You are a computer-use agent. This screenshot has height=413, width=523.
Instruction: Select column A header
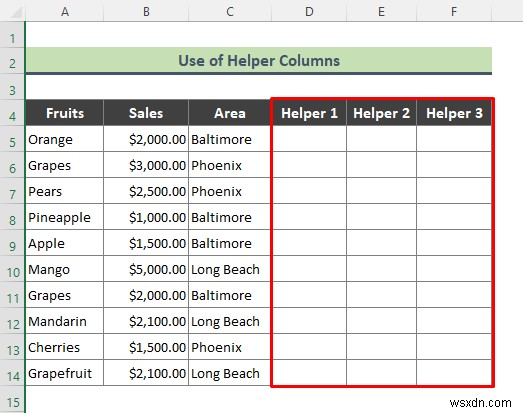click(65, 11)
